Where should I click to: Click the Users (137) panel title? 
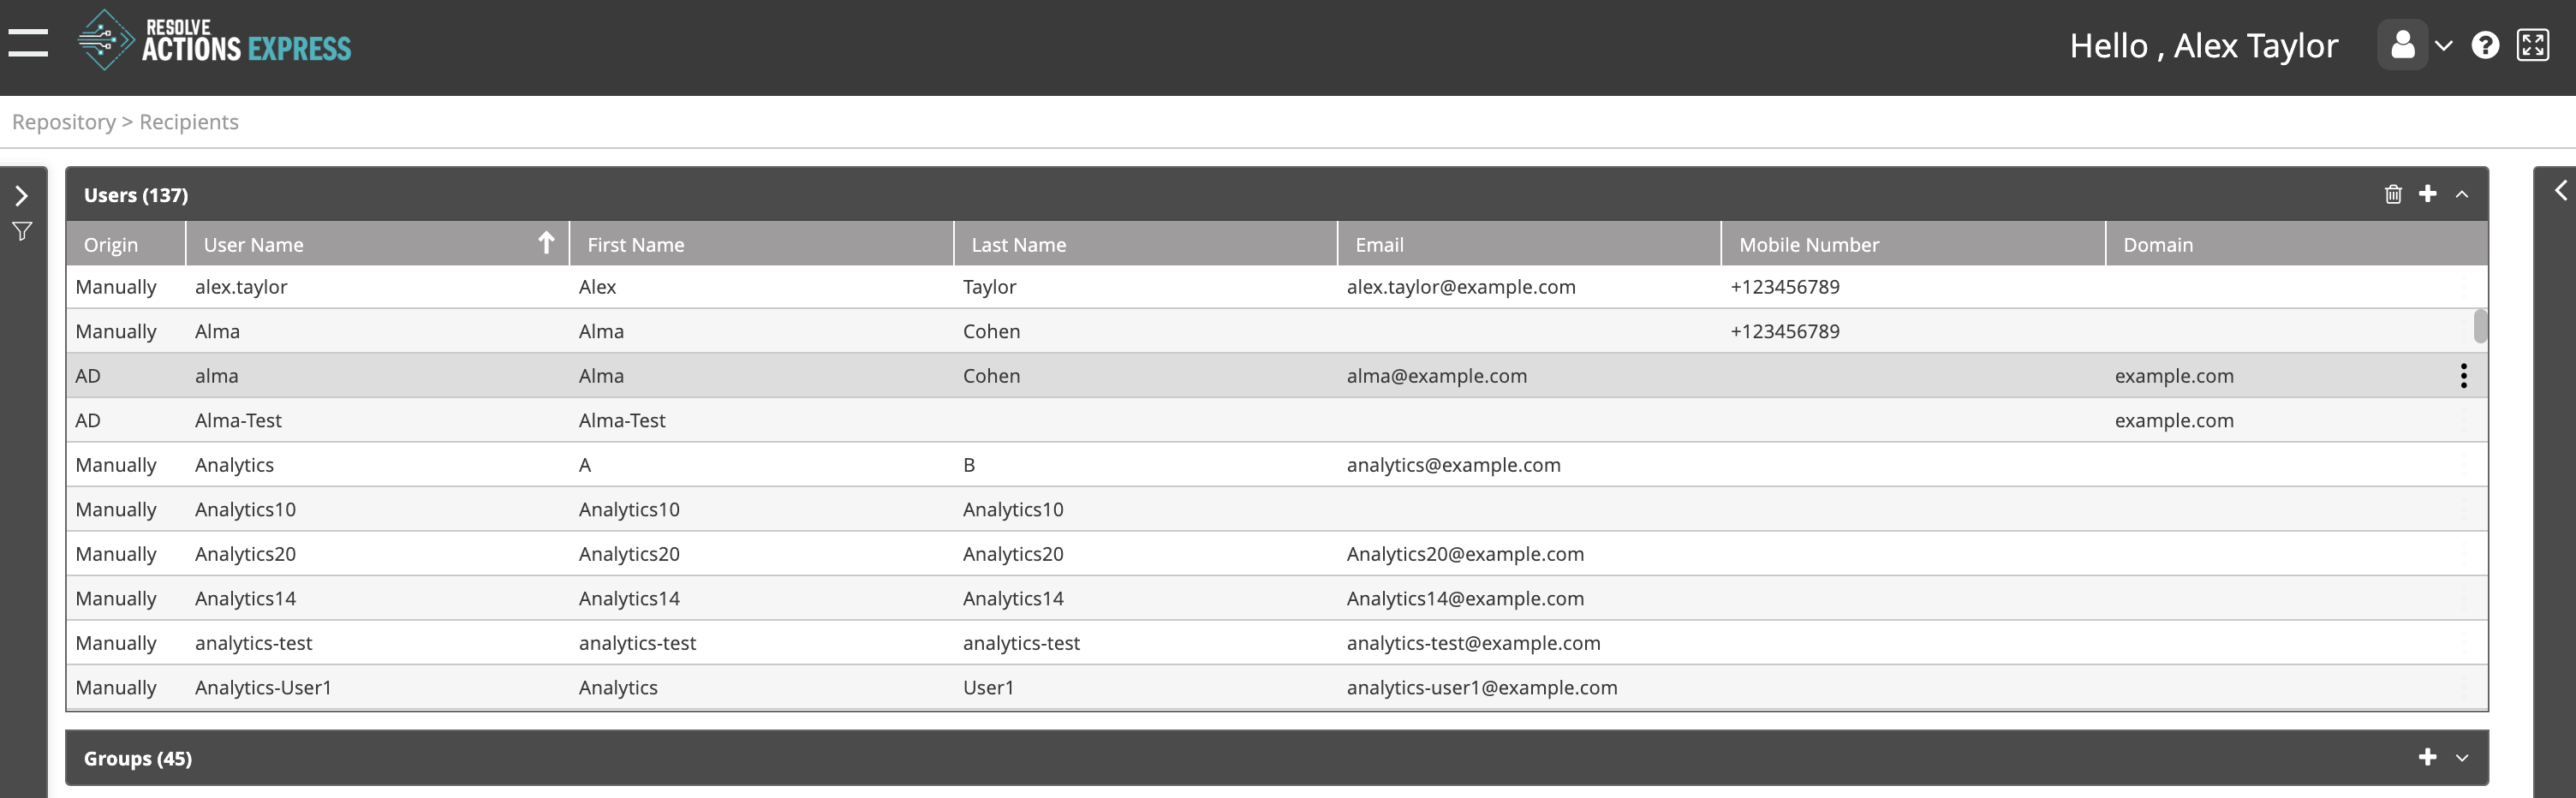pyautogui.click(x=136, y=195)
